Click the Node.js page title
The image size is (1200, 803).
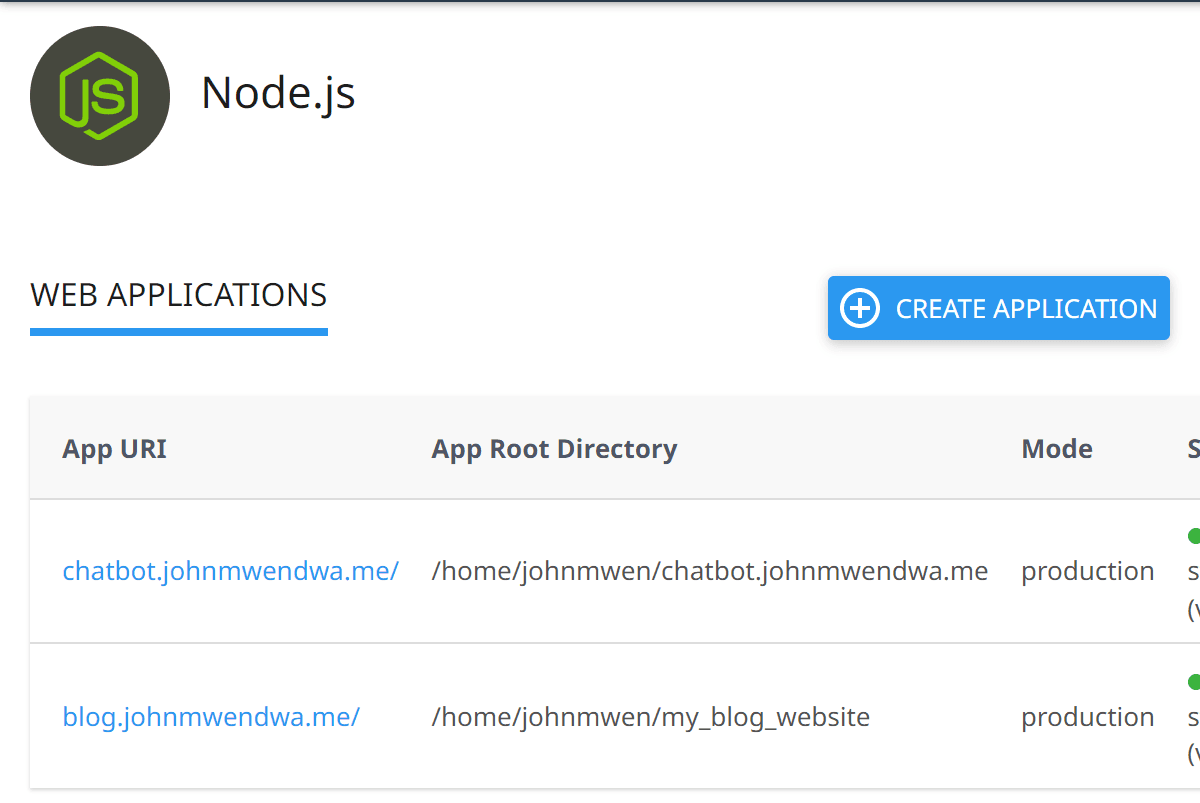(x=278, y=93)
